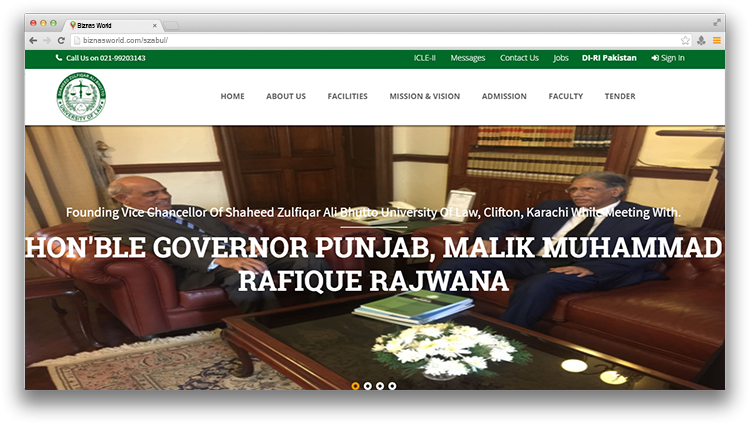Expand the Admission navigation menu

504,96
